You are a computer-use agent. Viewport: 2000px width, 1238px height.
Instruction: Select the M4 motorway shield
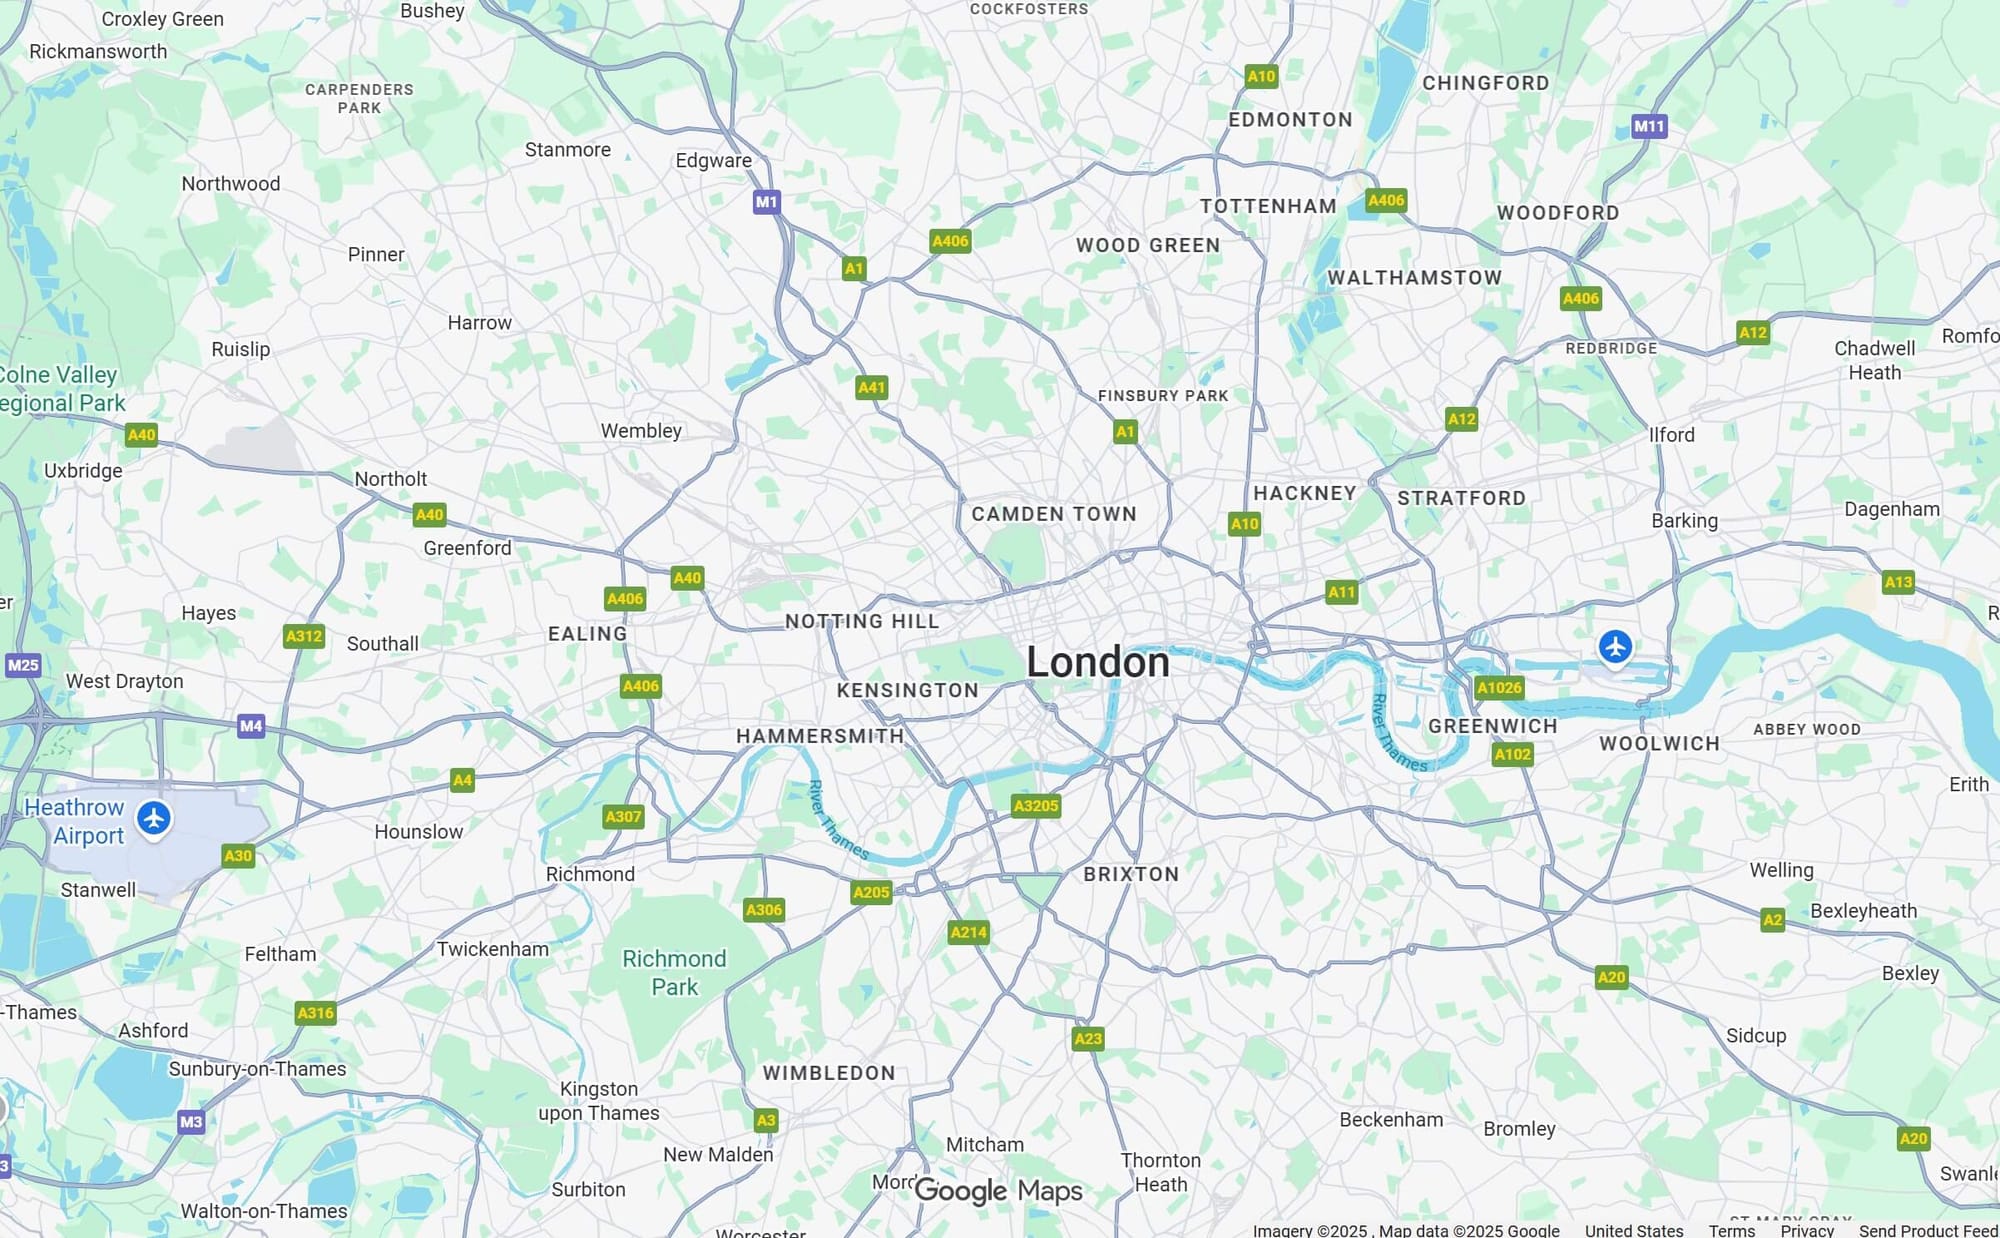coord(251,726)
